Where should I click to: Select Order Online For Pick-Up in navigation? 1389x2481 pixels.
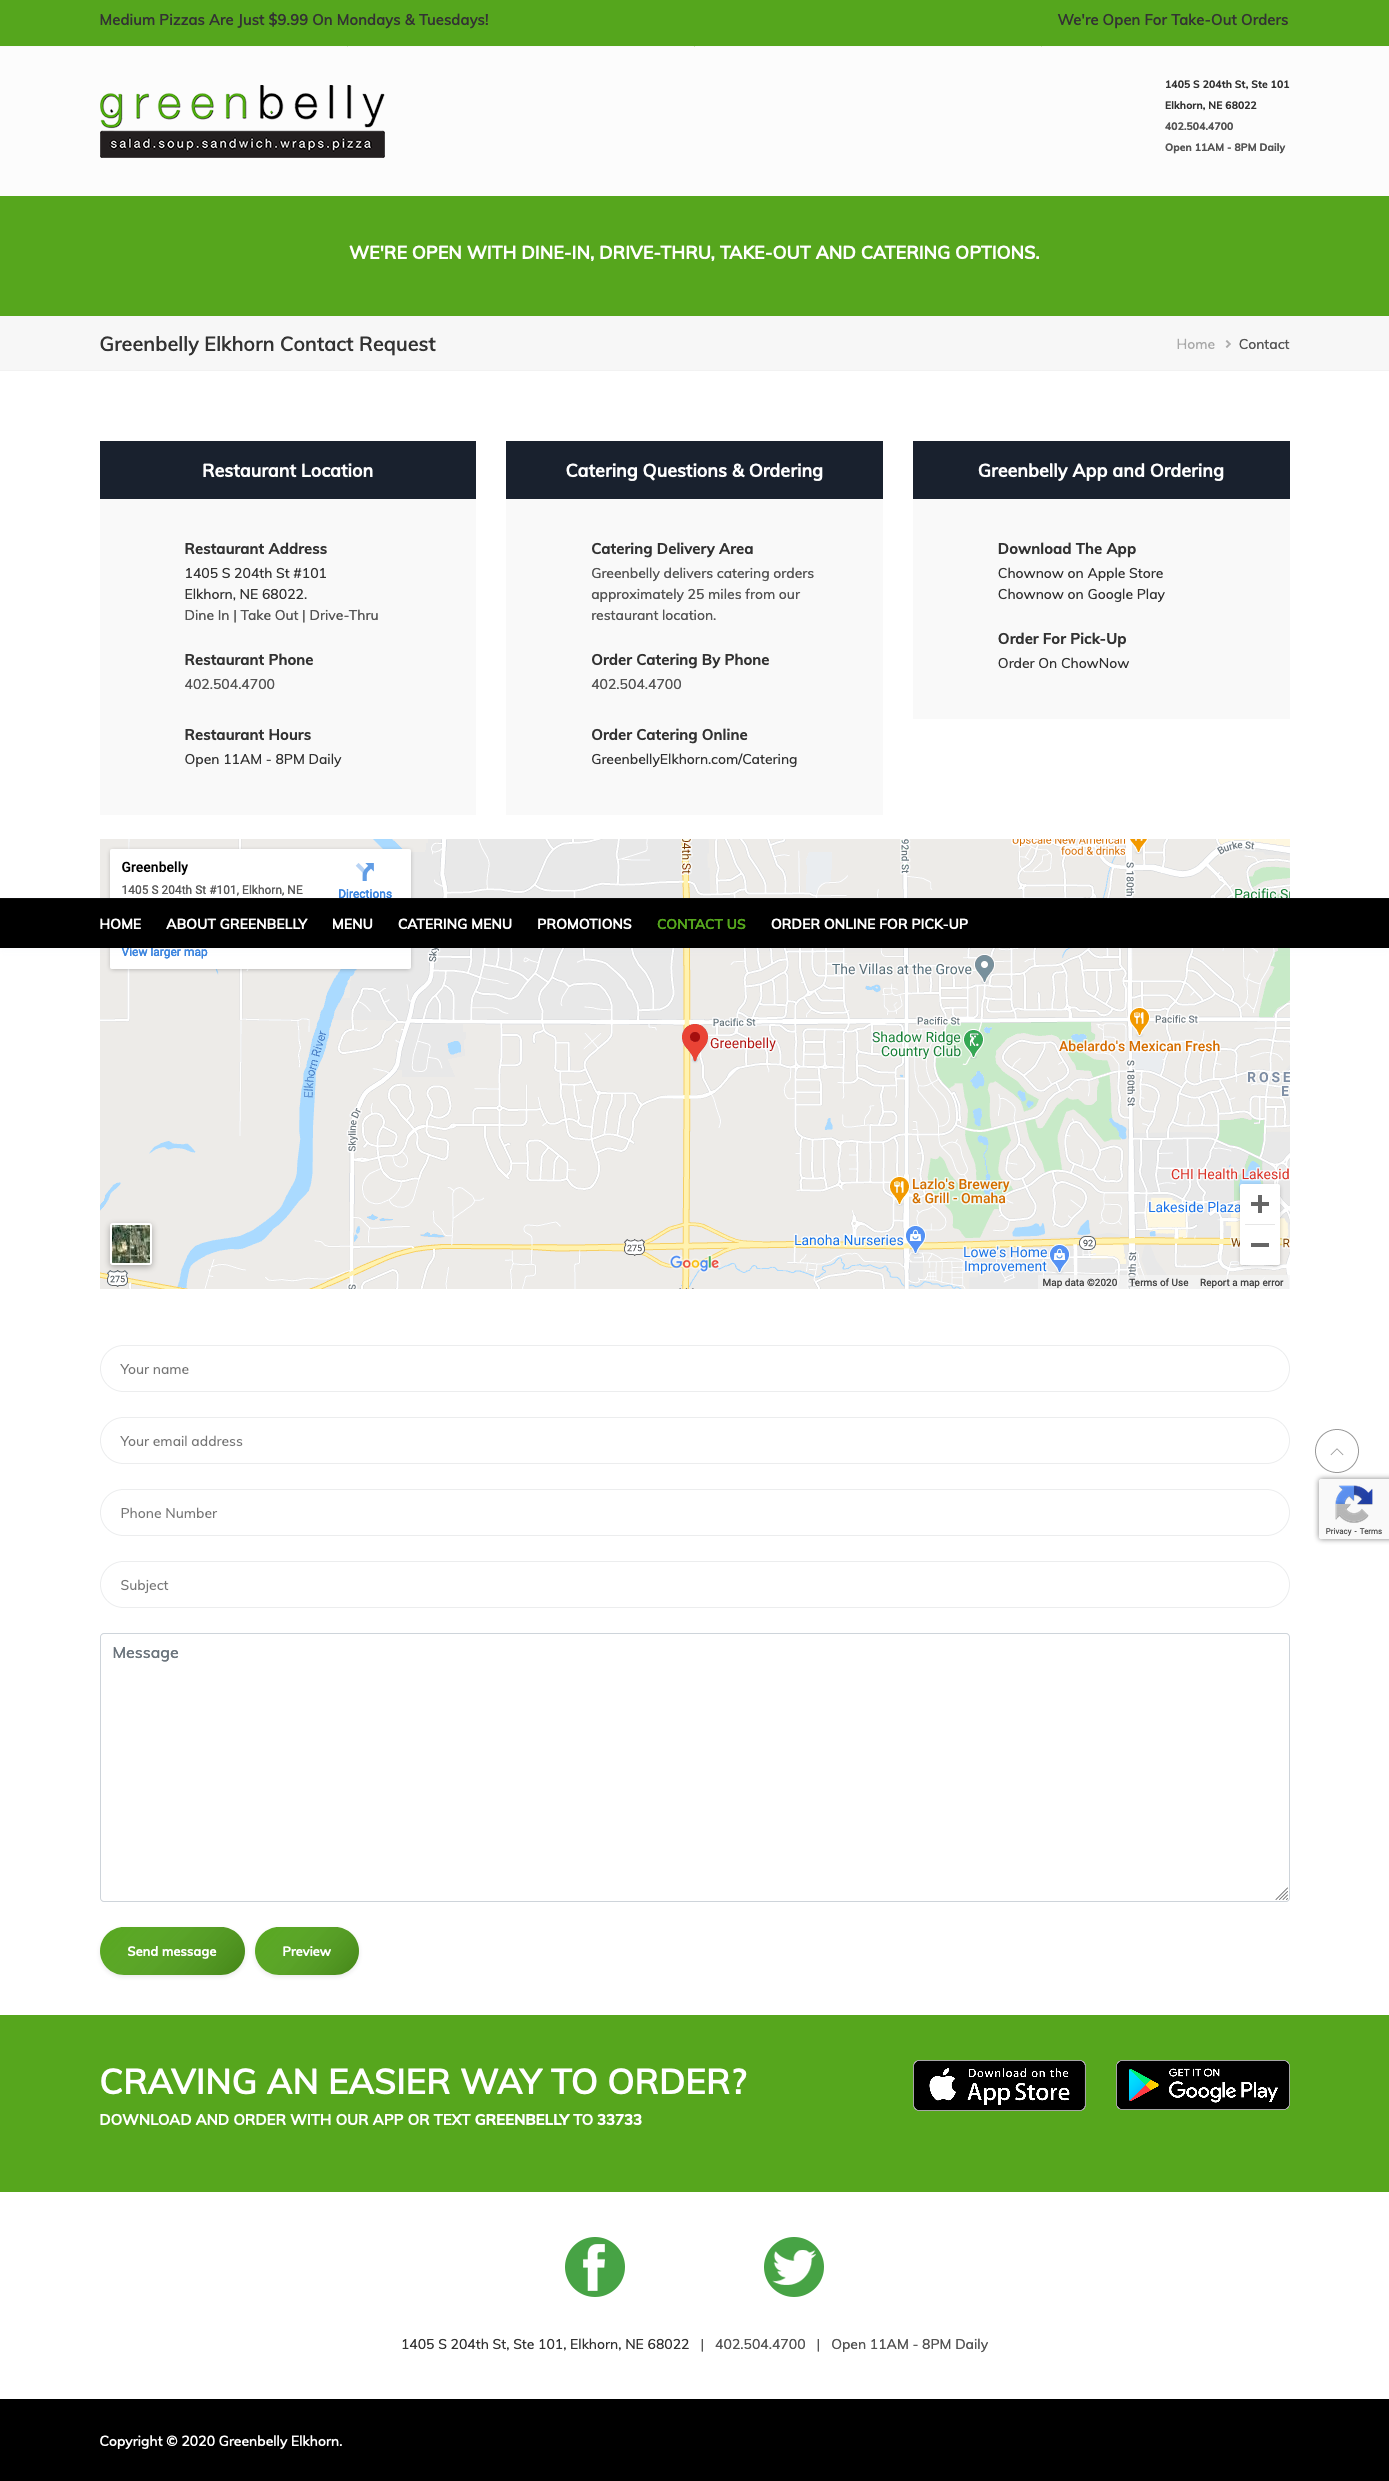pos(869,924)
